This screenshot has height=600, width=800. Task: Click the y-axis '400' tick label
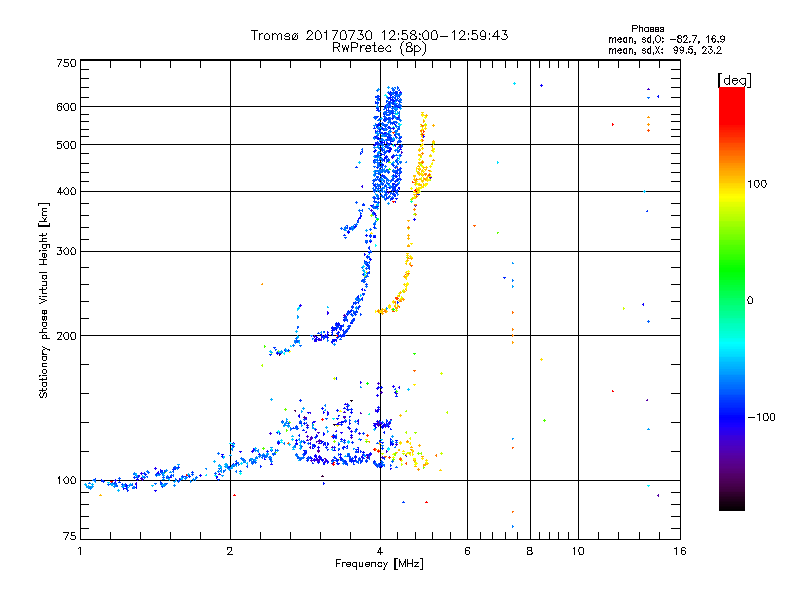click(x=66, y=191)
